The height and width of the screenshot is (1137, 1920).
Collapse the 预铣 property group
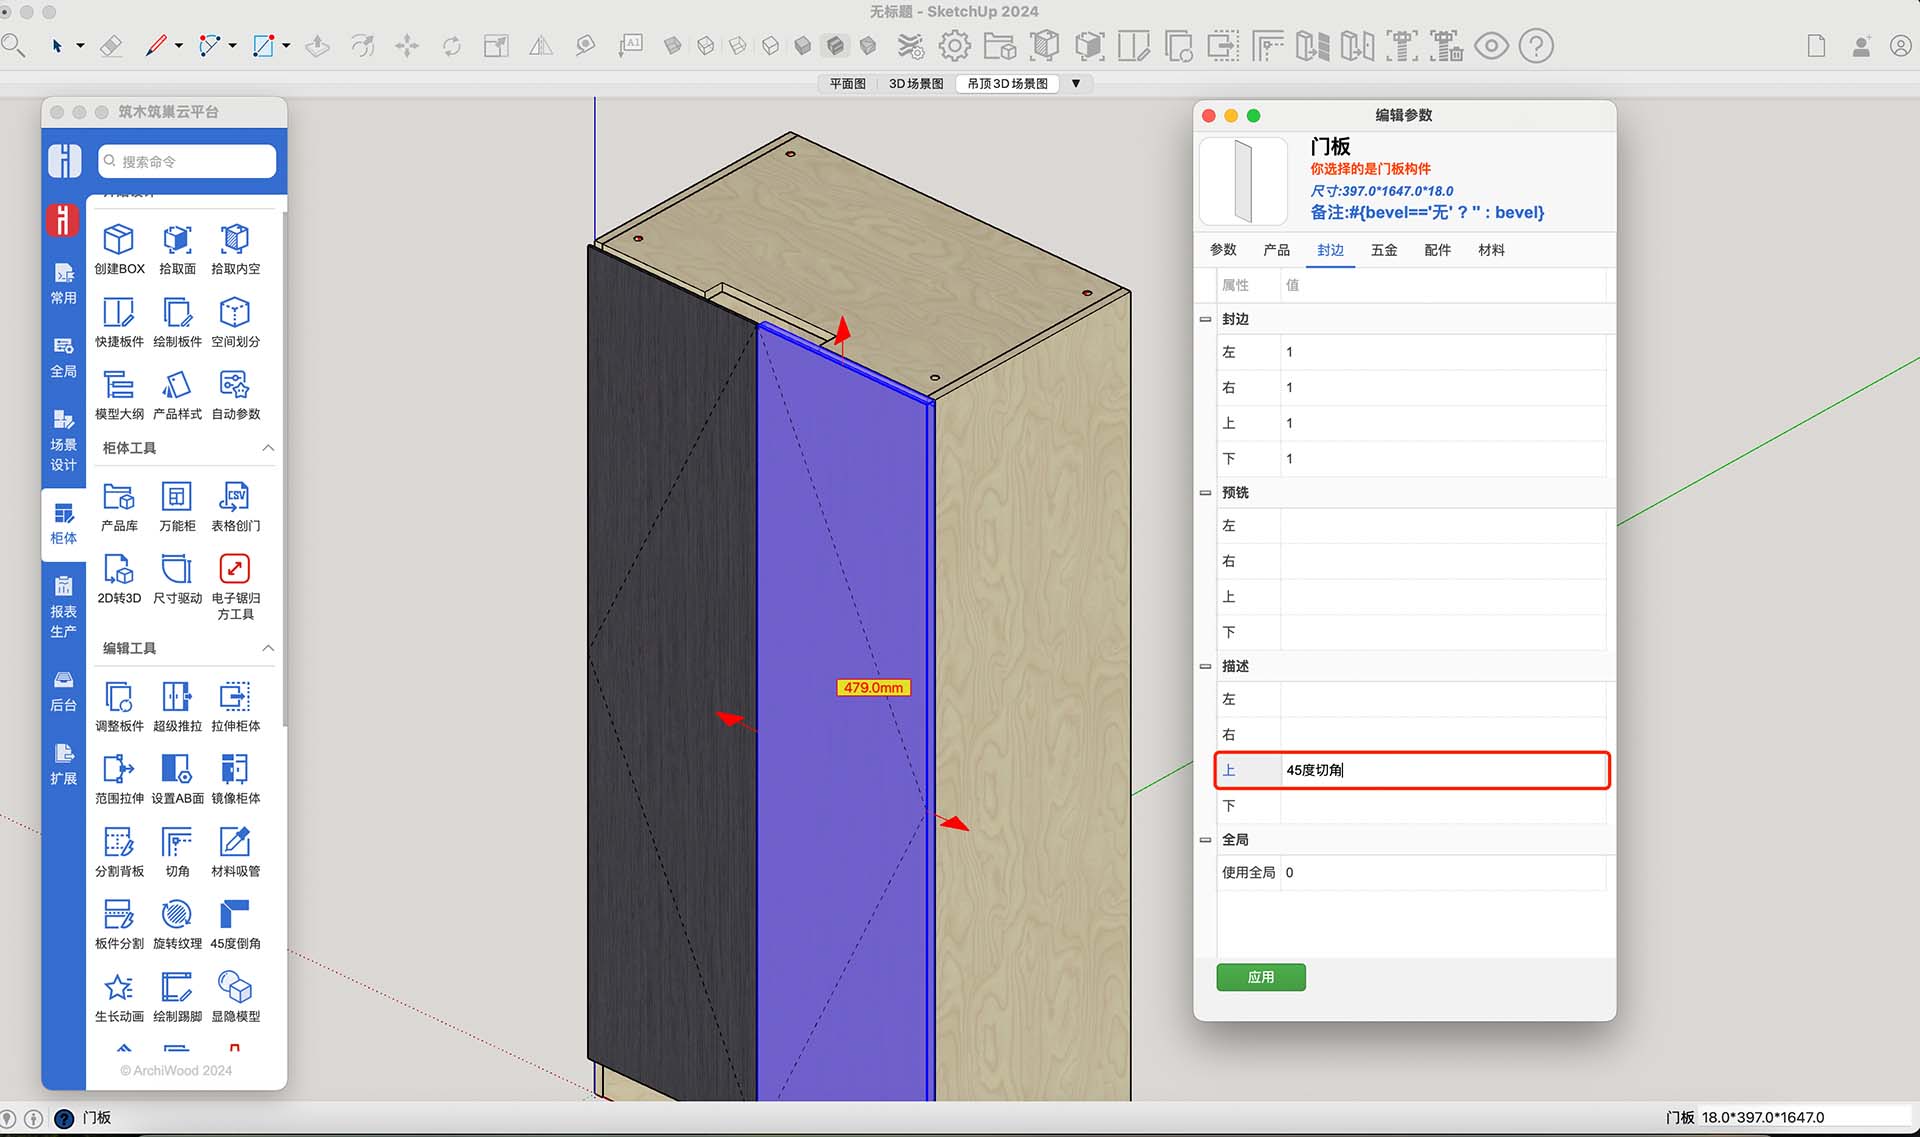pos(1205,493)
